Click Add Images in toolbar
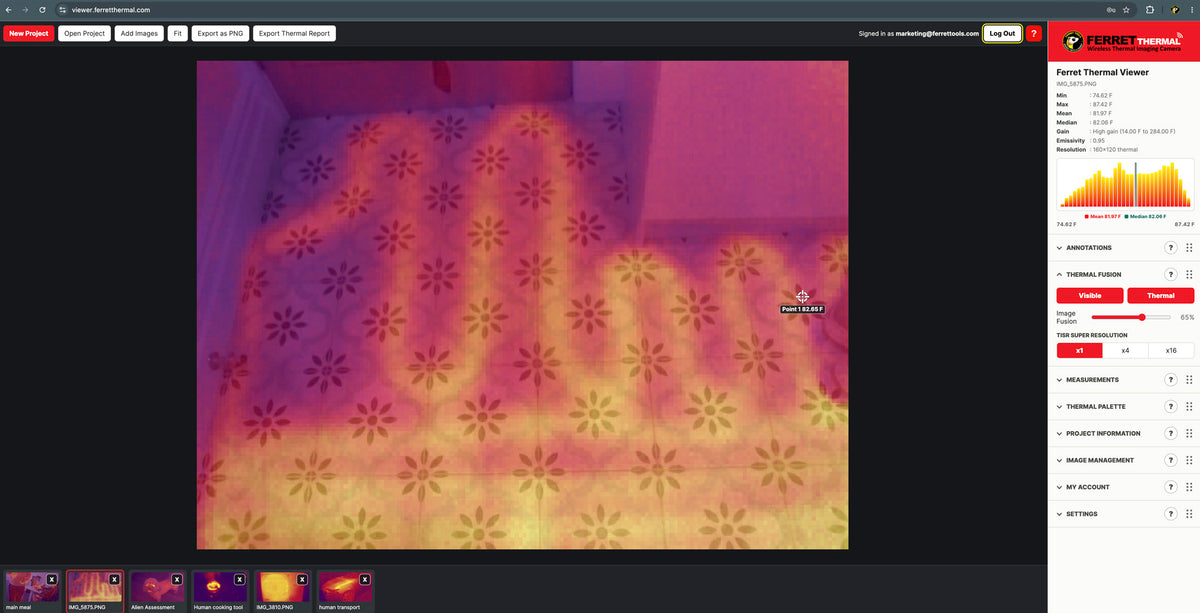The width and height of the screenshot is (1200, 613). [x=139, y=33]
